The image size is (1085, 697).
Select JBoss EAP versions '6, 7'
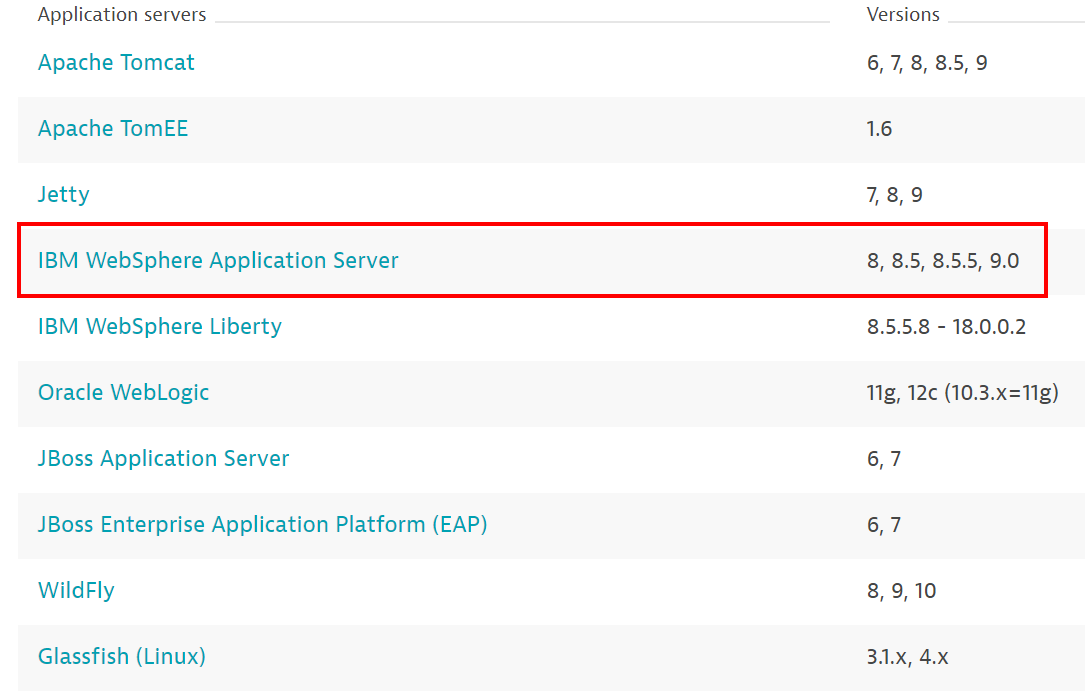(x=884, y=525)
